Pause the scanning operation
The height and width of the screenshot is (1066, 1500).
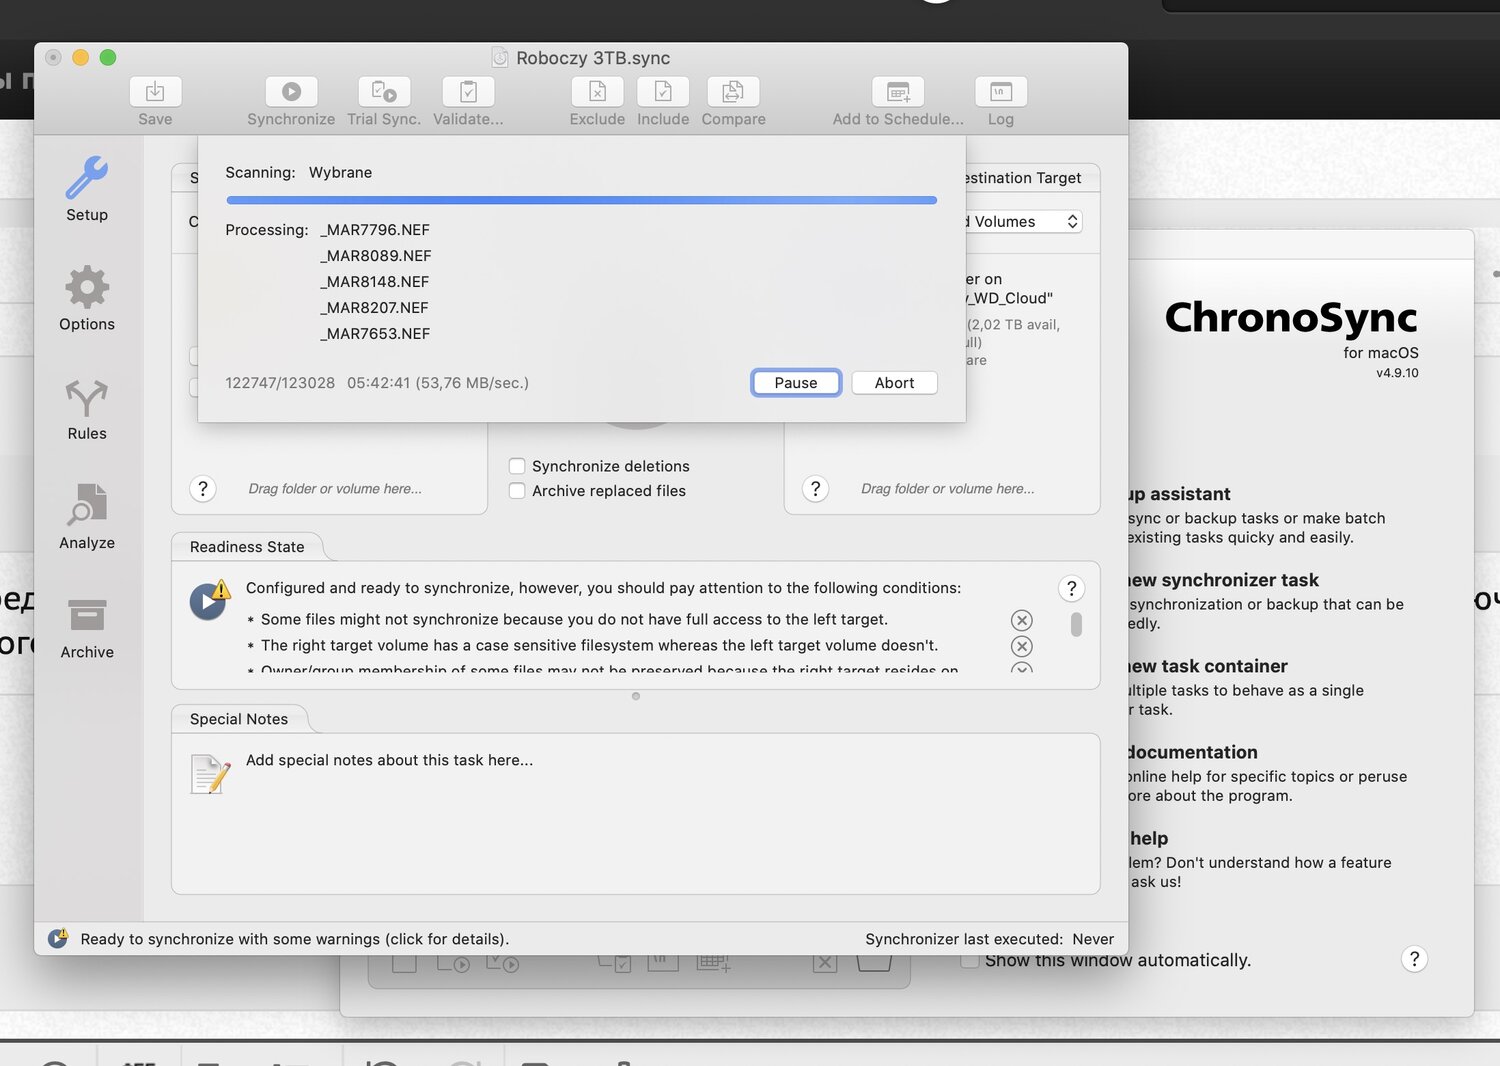(796, 383)
